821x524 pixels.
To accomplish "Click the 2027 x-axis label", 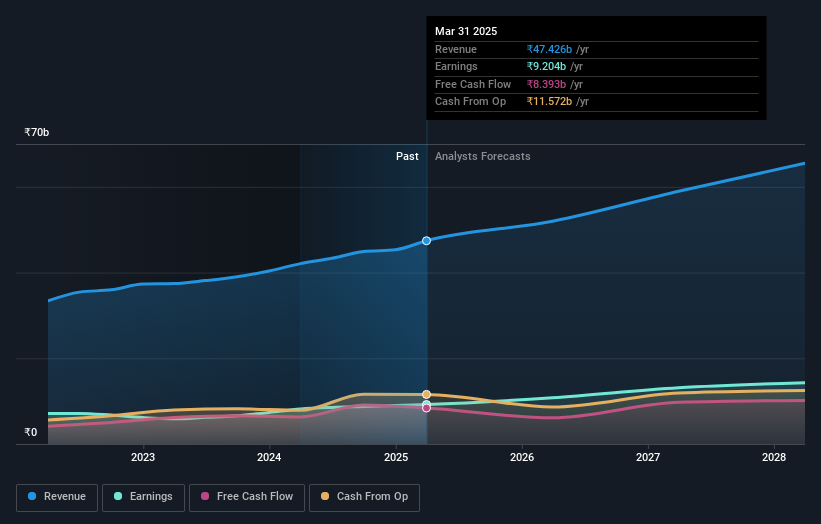I will [648, 458].
